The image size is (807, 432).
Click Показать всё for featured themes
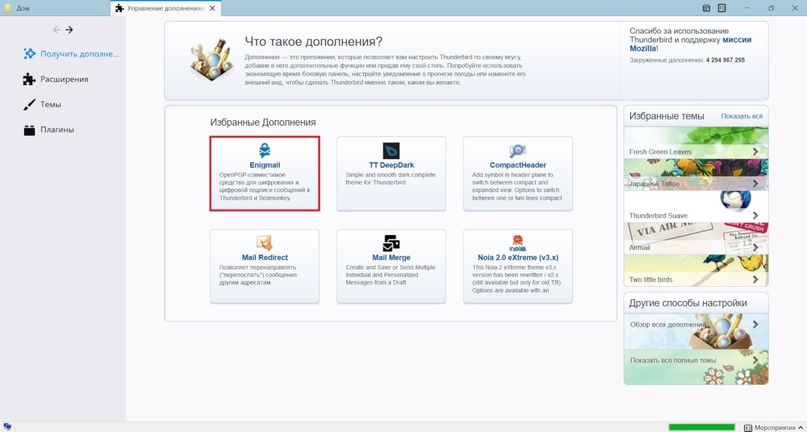tap(742, 116)
